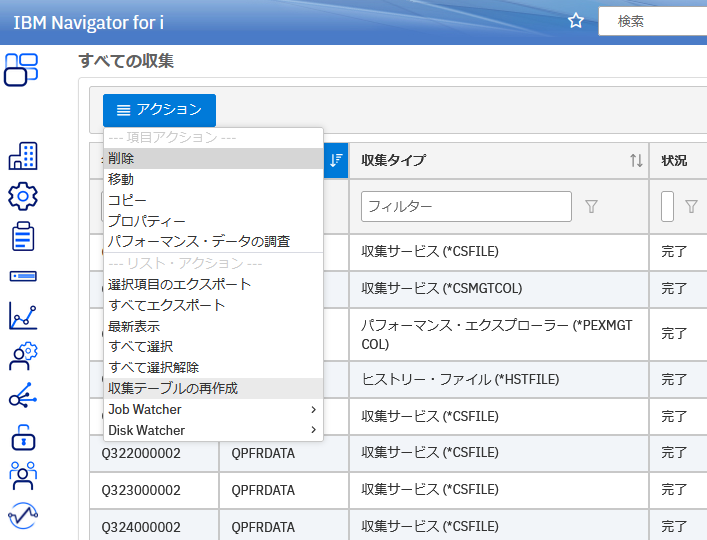This screenshot has height=540, width=707.
Task: Open the circular monitor pulse icon
Action: coord(23,516)
